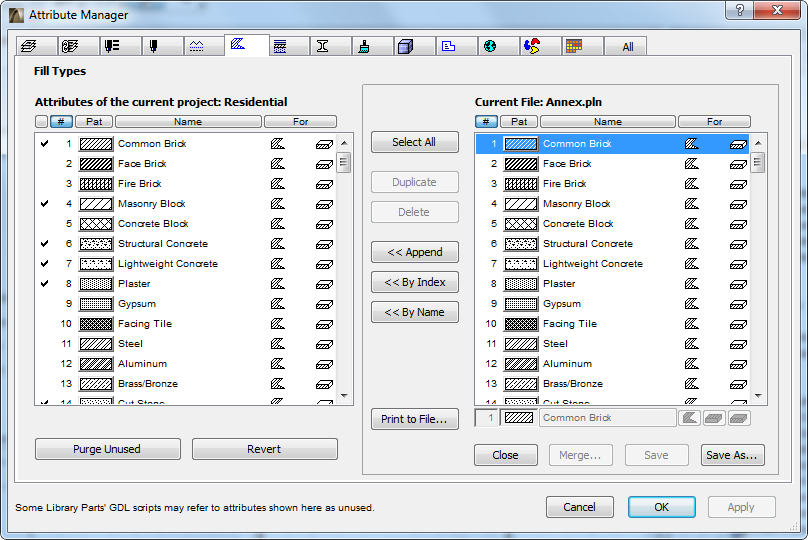Image resolution: width=808 pixels, height=540 pixels.
Task: Open the Pen Sets tab
Action: click(121, 46)
